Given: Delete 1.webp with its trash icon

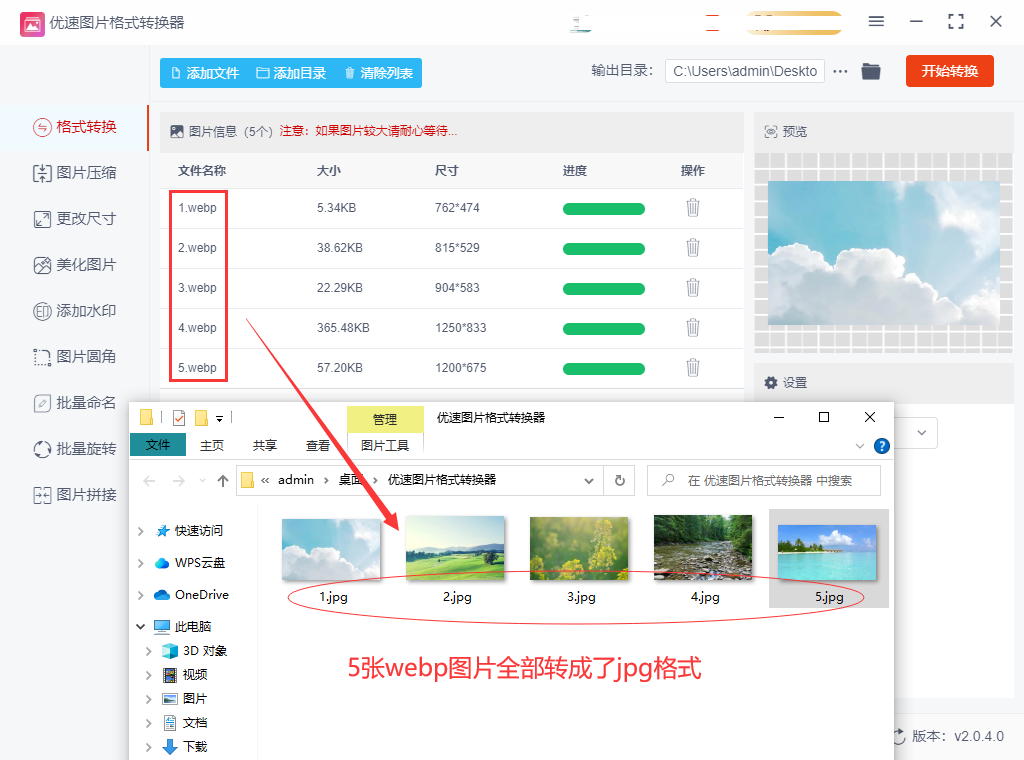Looking at the screenshot, I should point(693,208).
